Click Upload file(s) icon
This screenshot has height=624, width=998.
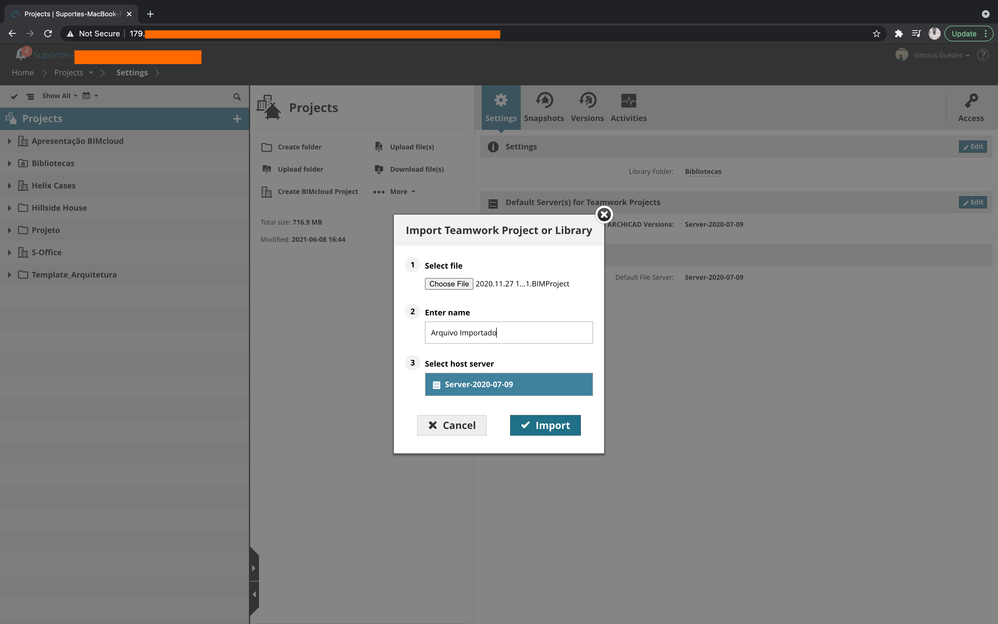pyautogui.click(x=379, y=147)
